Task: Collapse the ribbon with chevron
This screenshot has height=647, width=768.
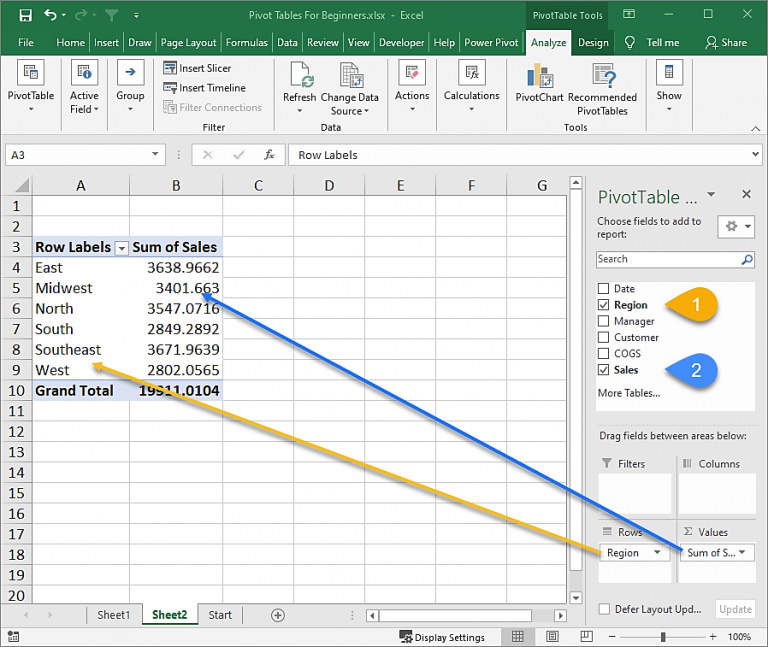Action: click(x=756, y=128)
